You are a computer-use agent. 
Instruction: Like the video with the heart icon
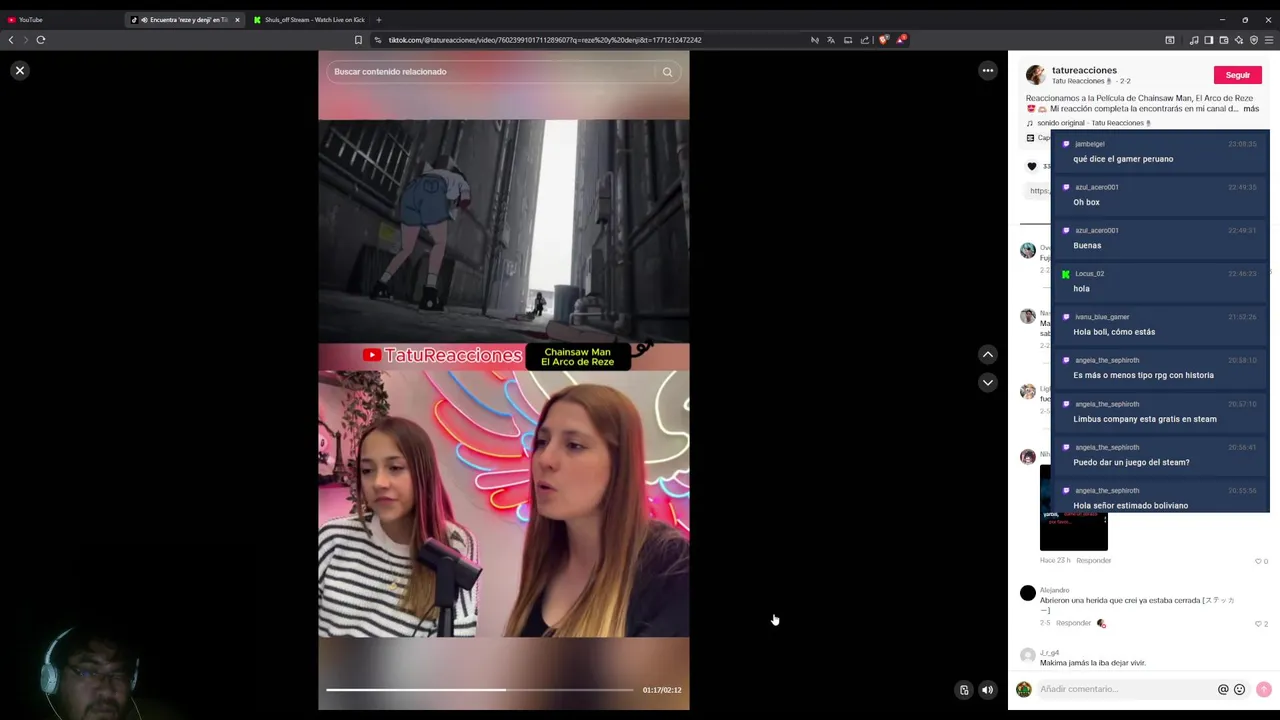[x=1032, y=166]
